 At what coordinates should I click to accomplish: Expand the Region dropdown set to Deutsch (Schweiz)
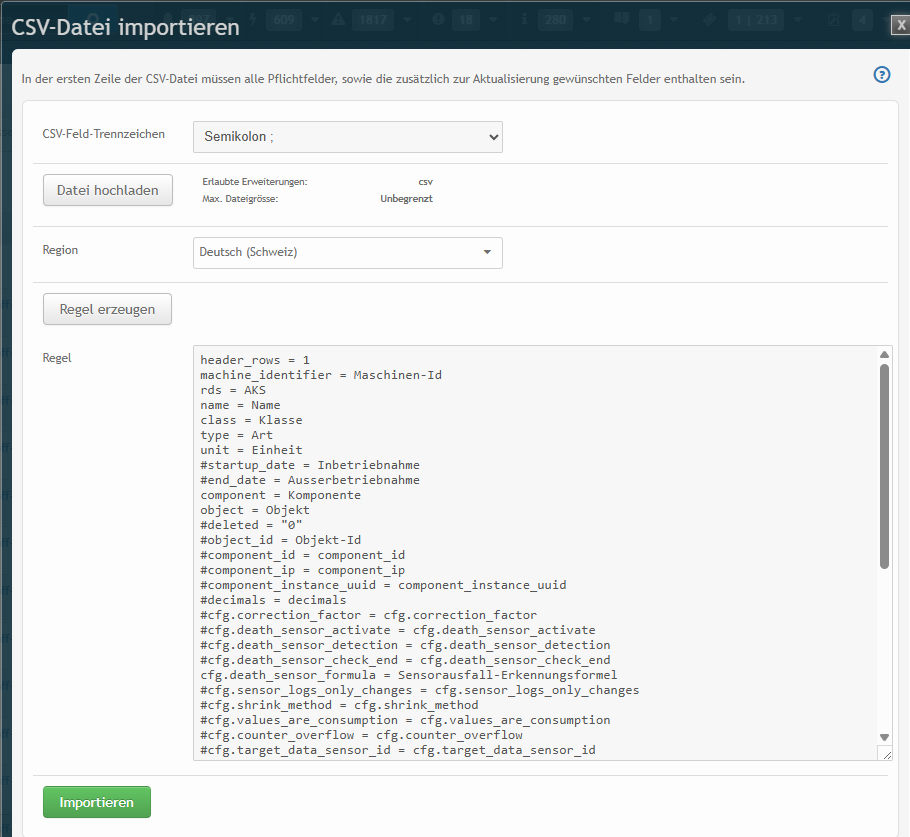[x=348, y=252]
